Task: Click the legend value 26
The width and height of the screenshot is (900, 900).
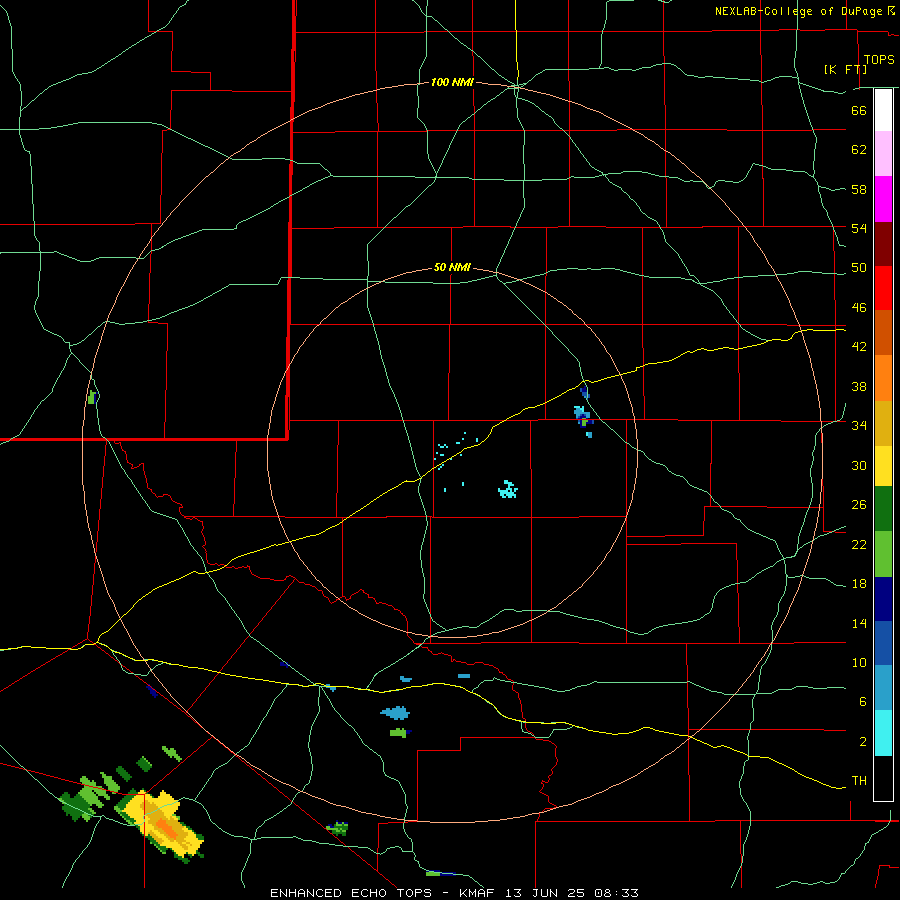Action: [x=859, y=505]
